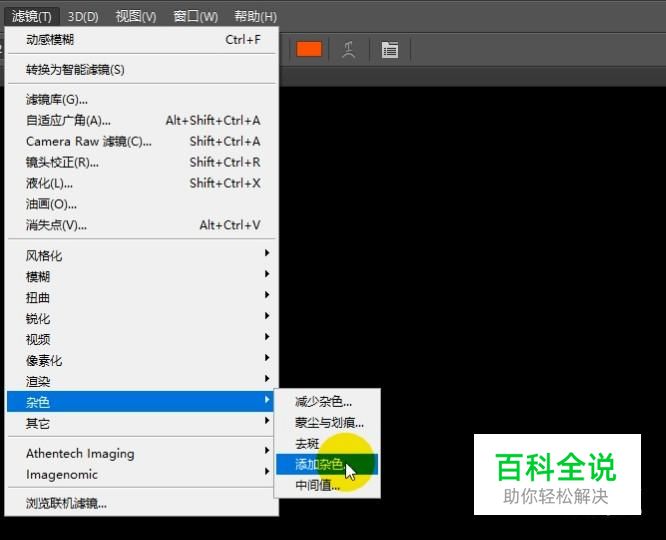Apply last filter 动感模糊
This screenshot has width=666, height=540.
coord(143,40)
